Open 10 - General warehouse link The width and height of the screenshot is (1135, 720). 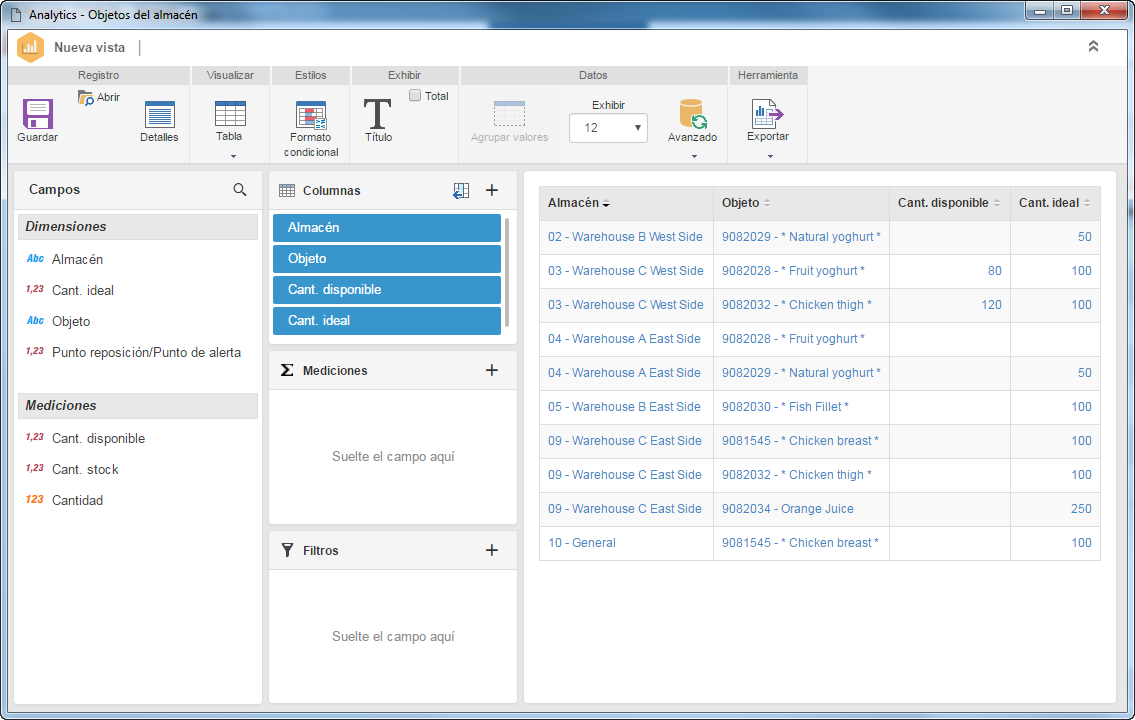581,543
